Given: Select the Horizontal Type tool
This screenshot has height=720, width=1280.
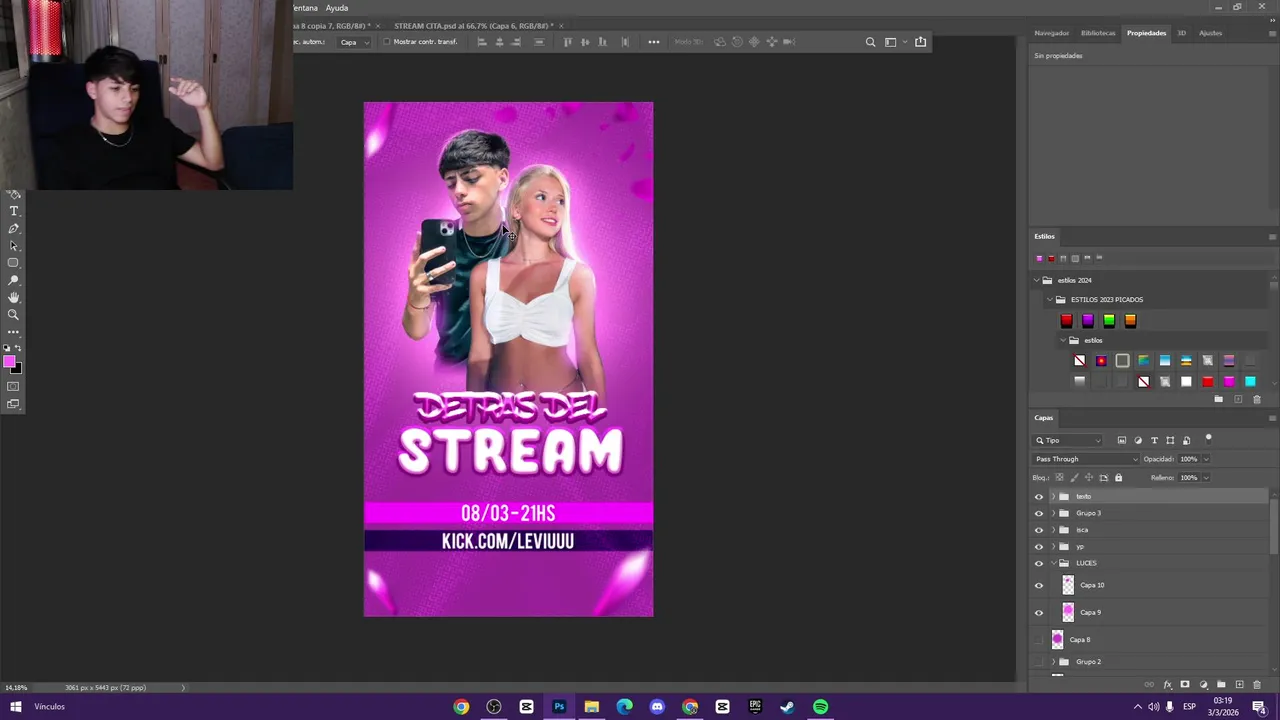Looking at the screenshot, I should coord(13,211).
